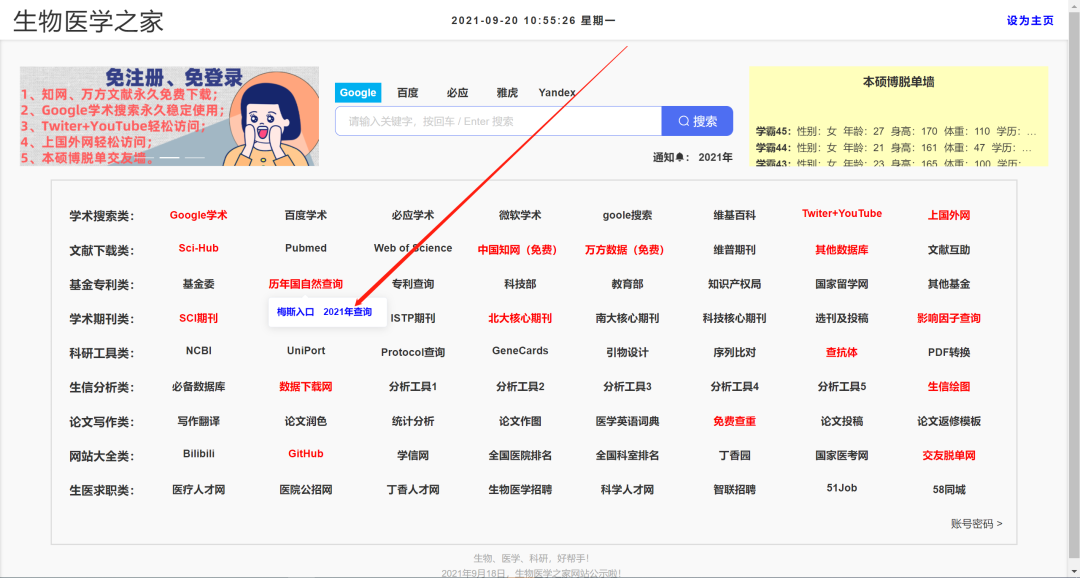The width and height of the screenshot is (1080, 578).
Task: Open the 影响因子查询 link
Action: pos(949,318)
